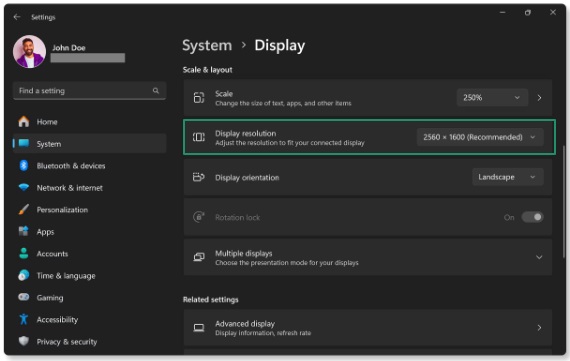Image resolution: width=570 pixels, height=361 pixels.
Task: Restore down the Settings window
Action: (527, 13)
